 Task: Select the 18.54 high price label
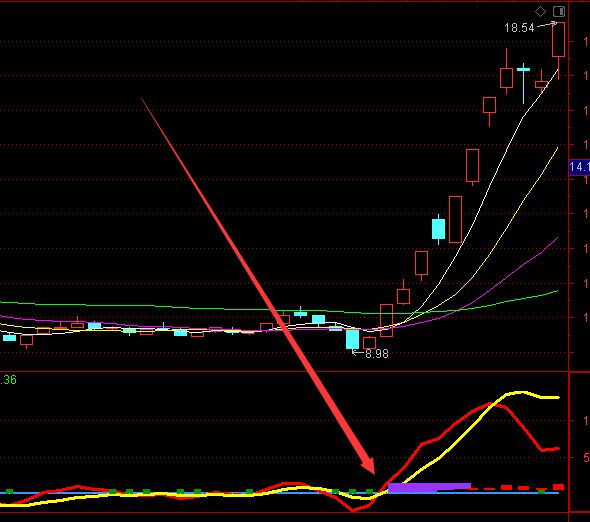[x=519, y=28]
